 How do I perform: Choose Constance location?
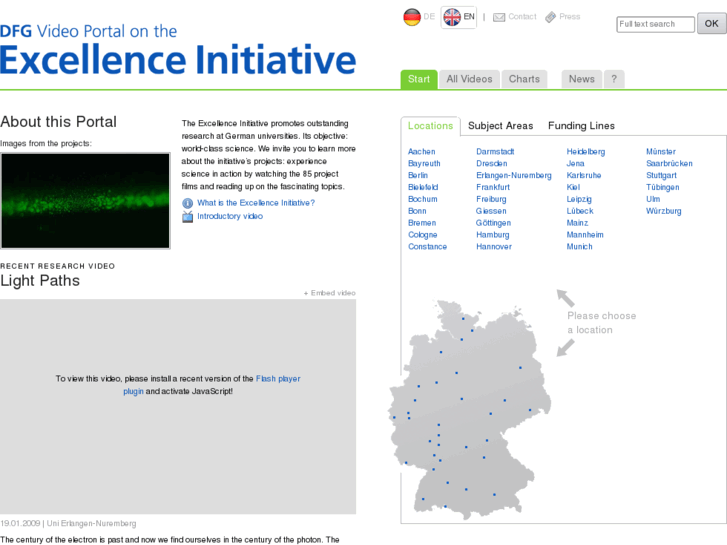pyautogui.click(x=427, y=247)
